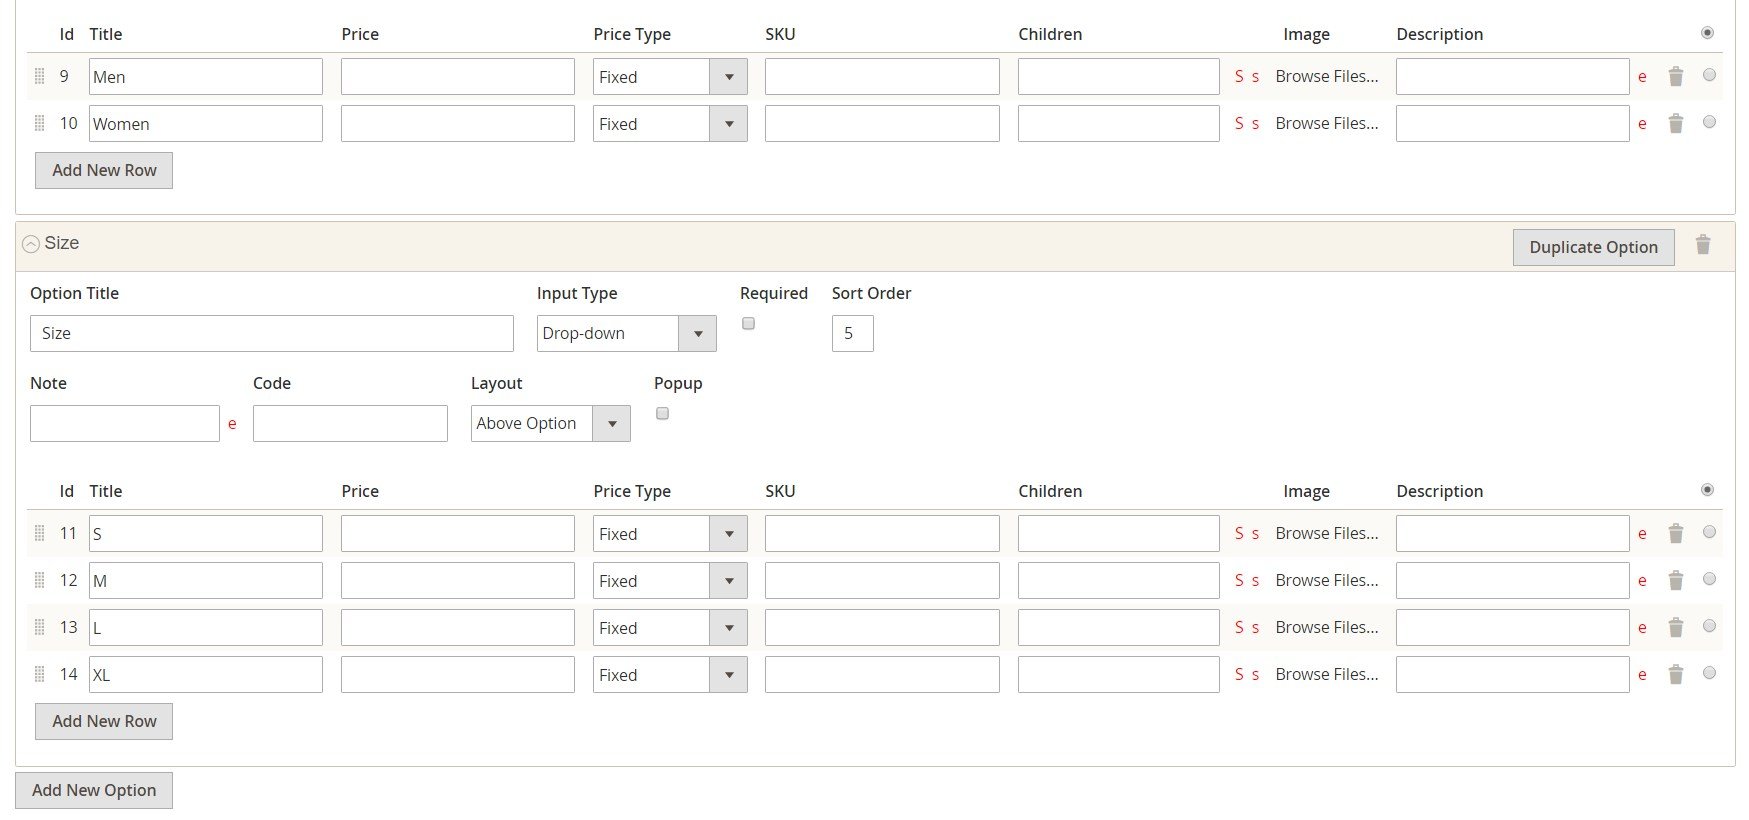Delete row 13 L with trash icon
The height and width of the screenshot is (820, 1749).
1676,628
